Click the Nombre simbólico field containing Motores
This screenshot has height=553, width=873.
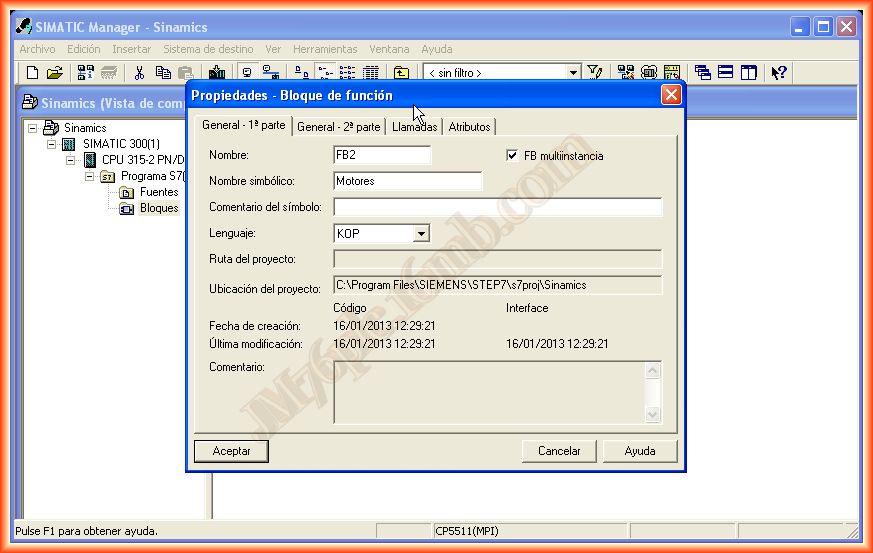coord(407,181)
